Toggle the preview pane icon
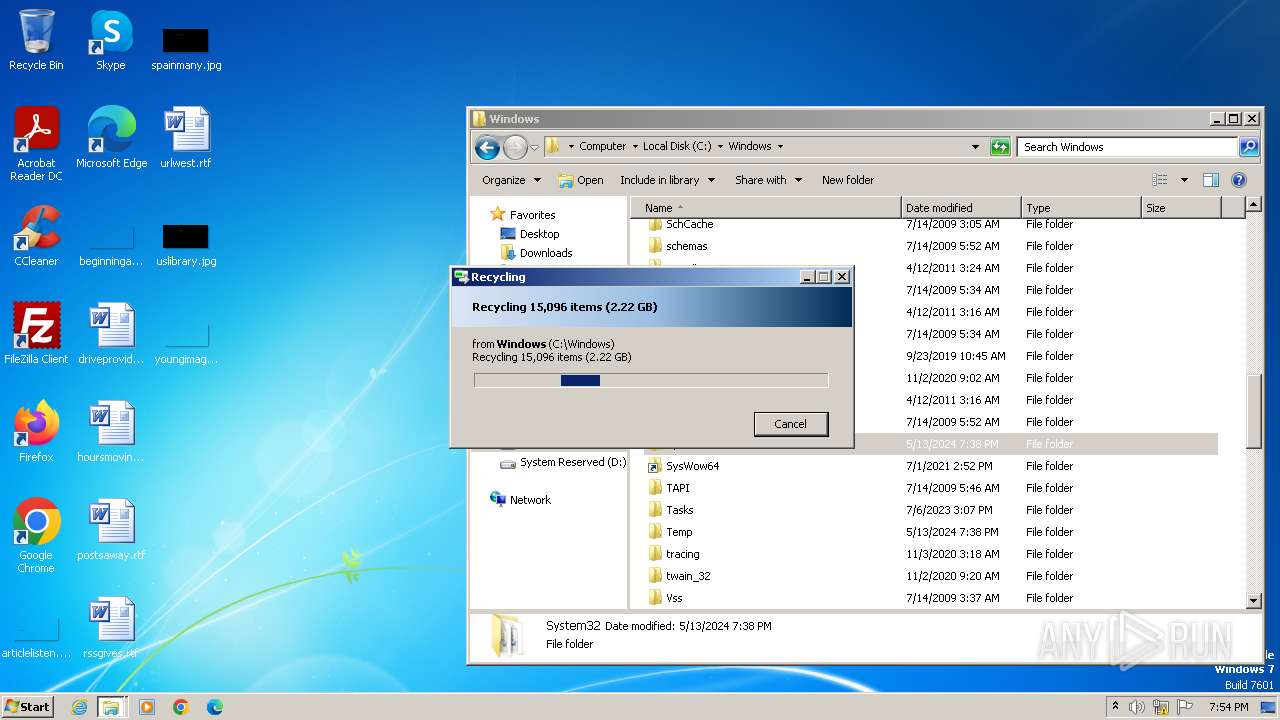This screenshot has width=1280, height=720. 1210,180
